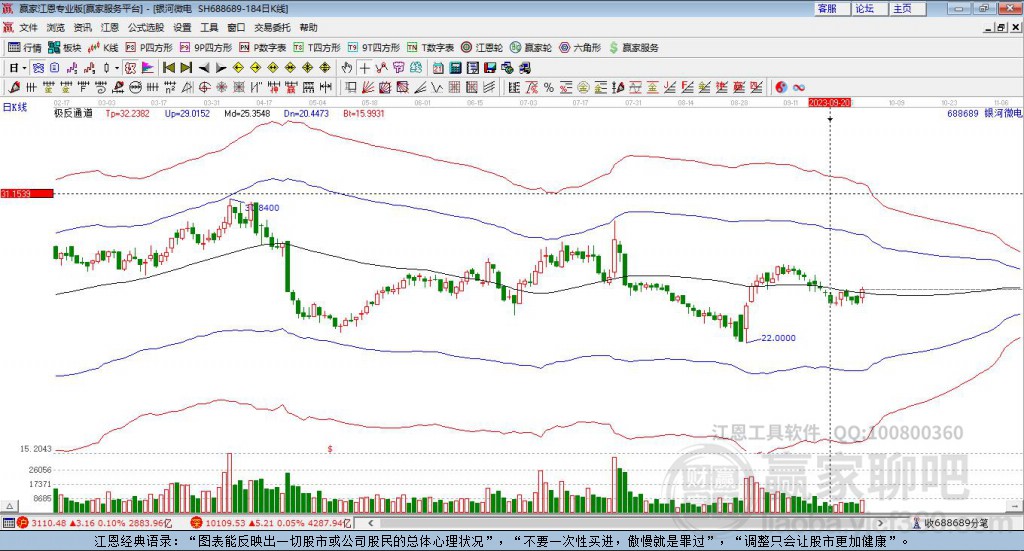Open the 窗口 menu
1024x551 pixels.
tap(236, 27)
